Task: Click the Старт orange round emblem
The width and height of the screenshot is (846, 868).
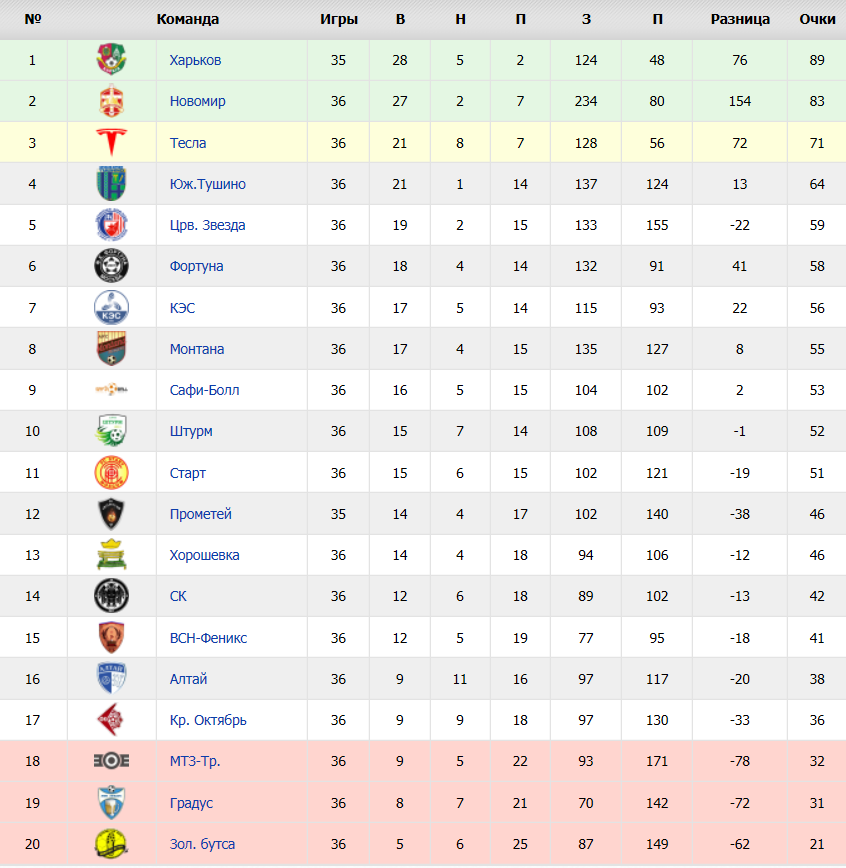Action: coord(111,473)
